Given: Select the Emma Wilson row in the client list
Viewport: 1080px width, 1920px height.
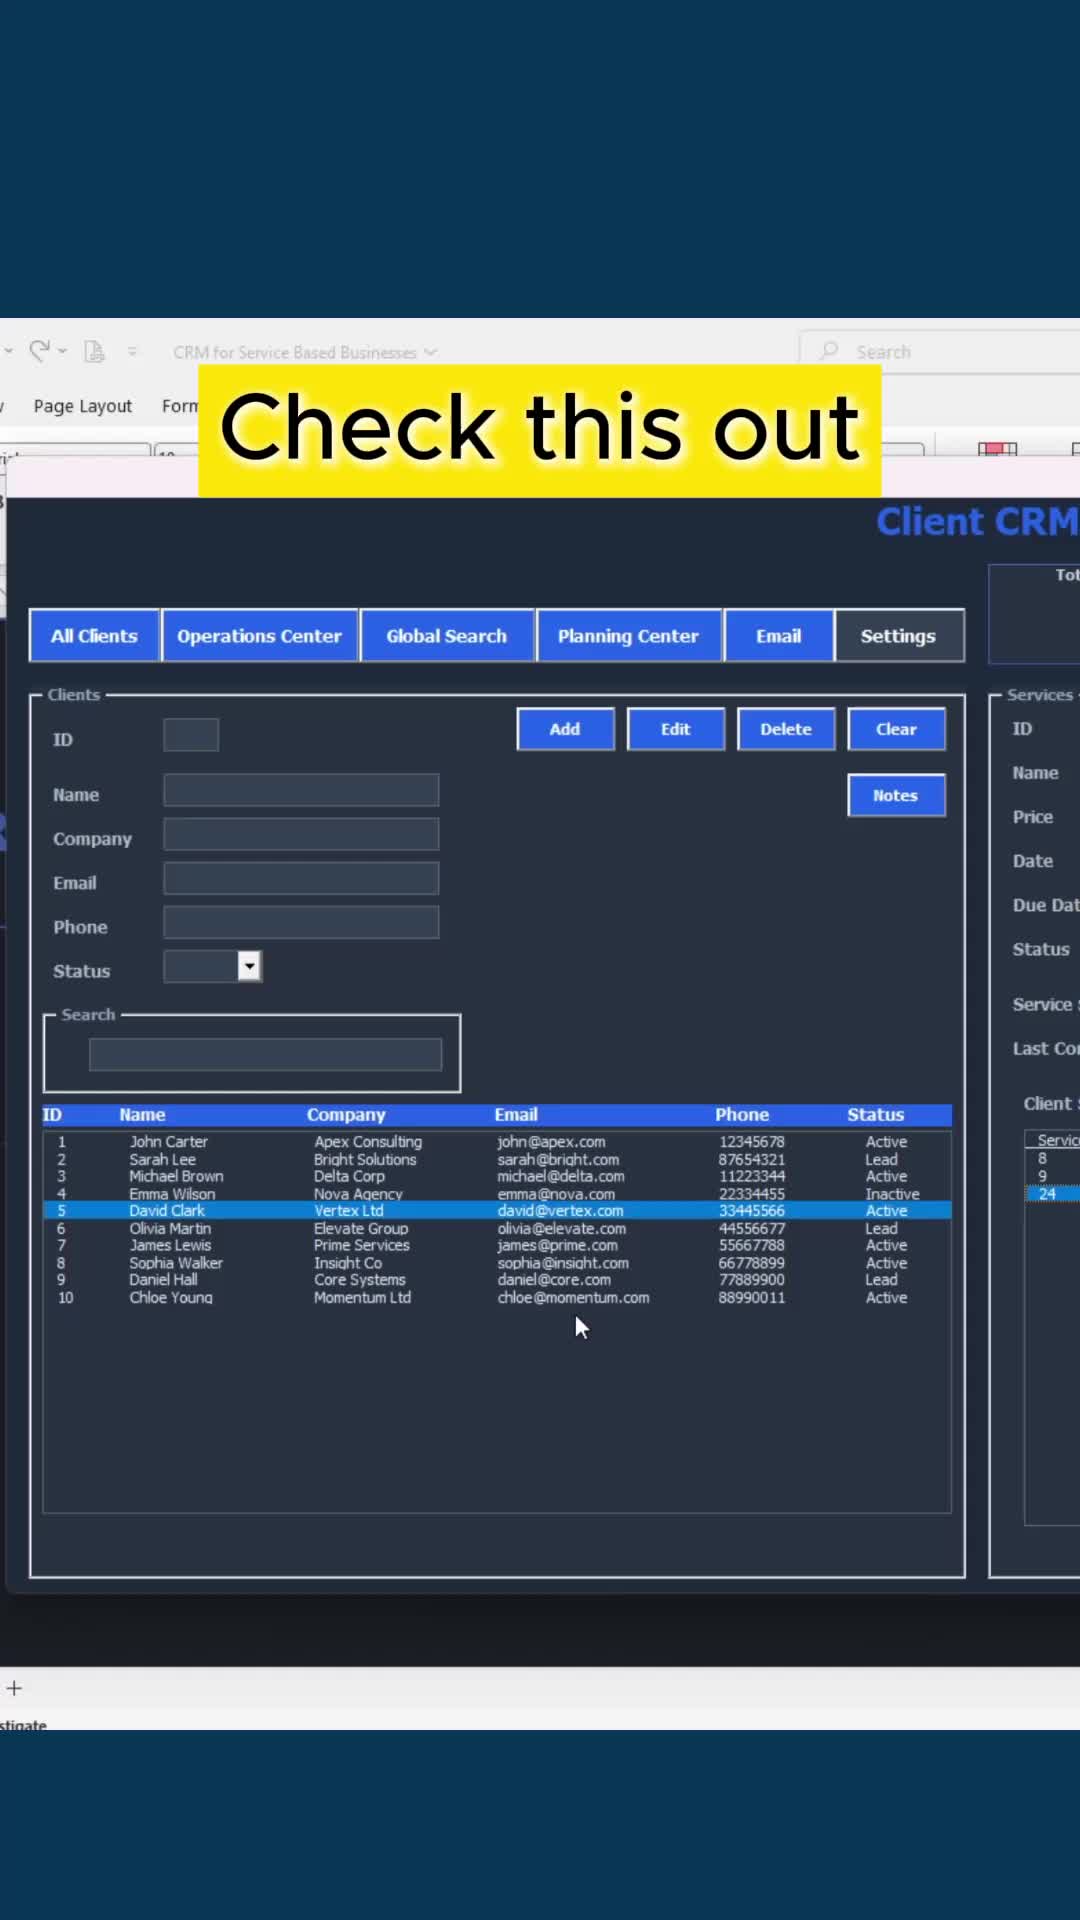Looking at the screenshot, I should point(497,1194).
